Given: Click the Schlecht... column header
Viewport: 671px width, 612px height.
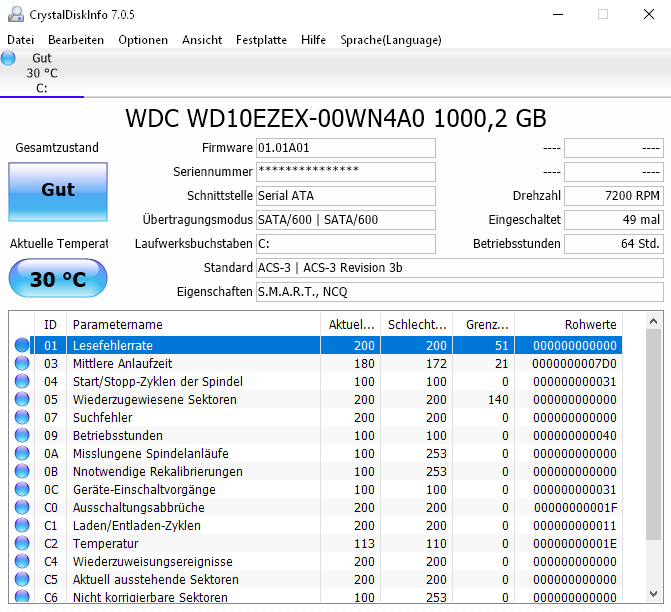Looking at the screenshot, I should click(416, 324).
